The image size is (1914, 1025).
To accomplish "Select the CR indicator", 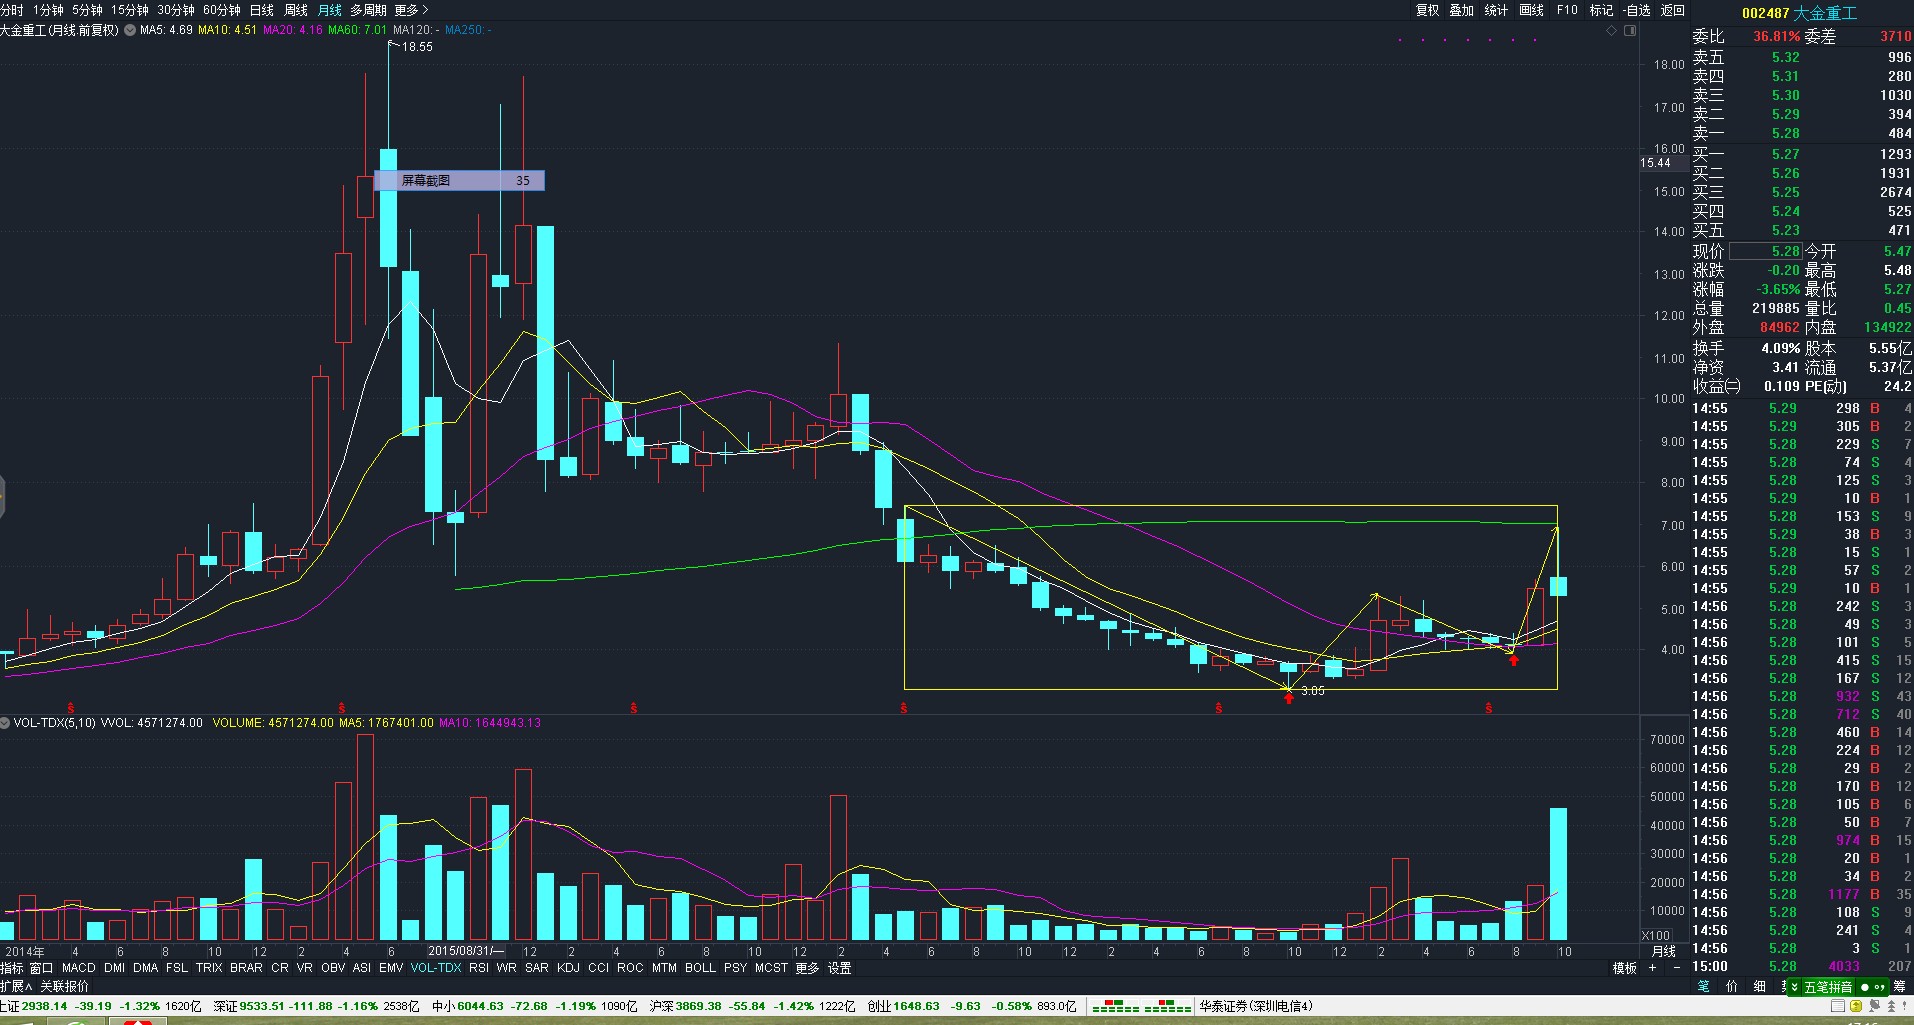I will (280, 968).
